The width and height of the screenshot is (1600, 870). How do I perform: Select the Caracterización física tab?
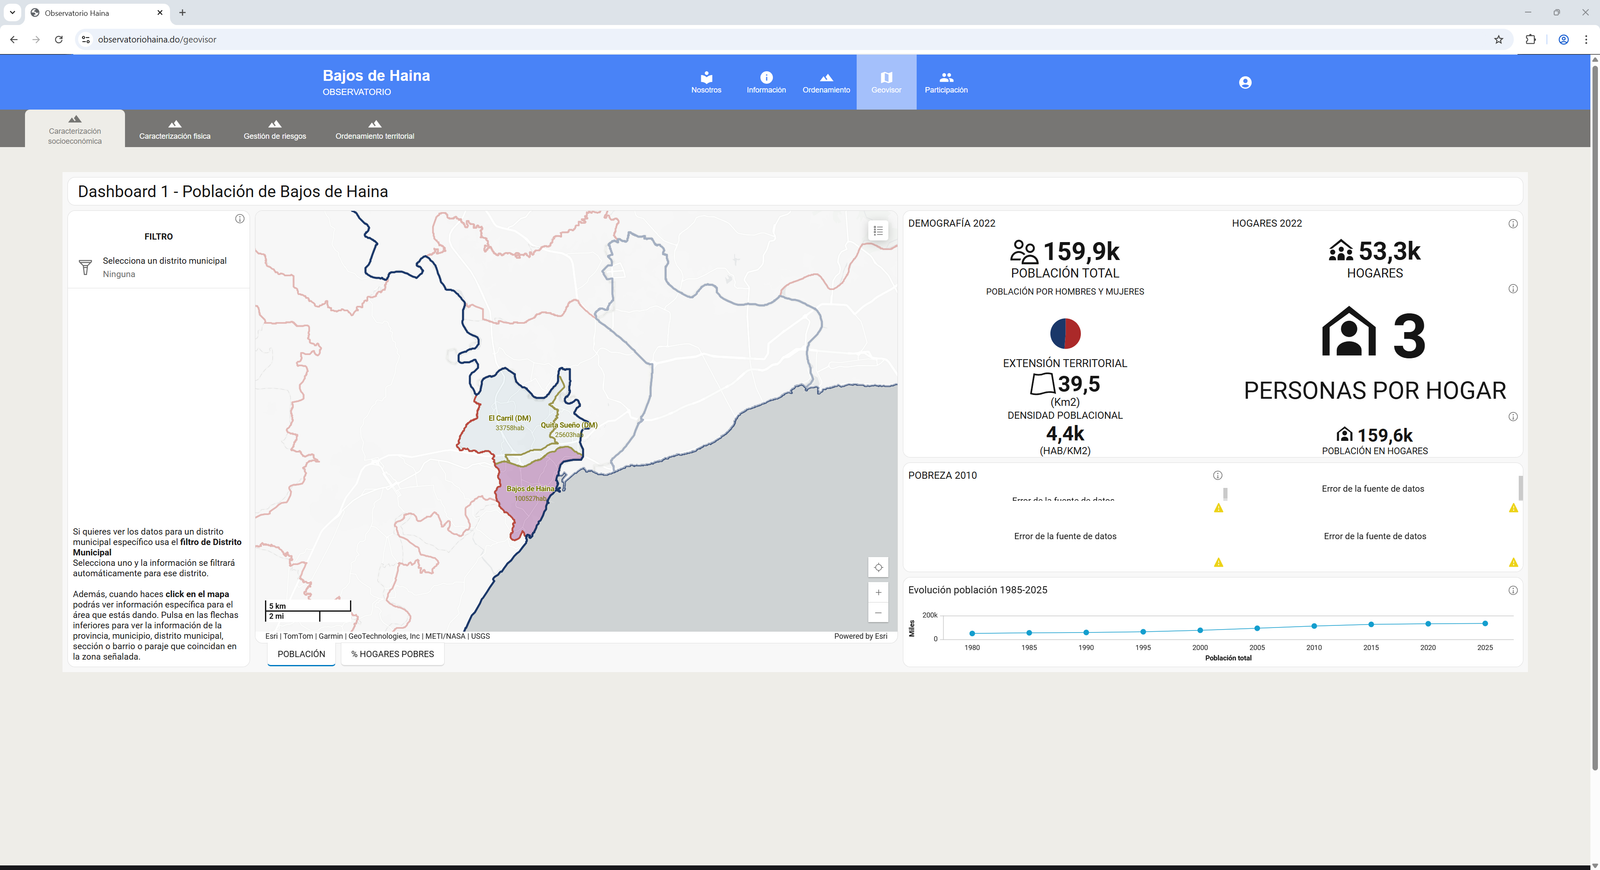point(175,129)
